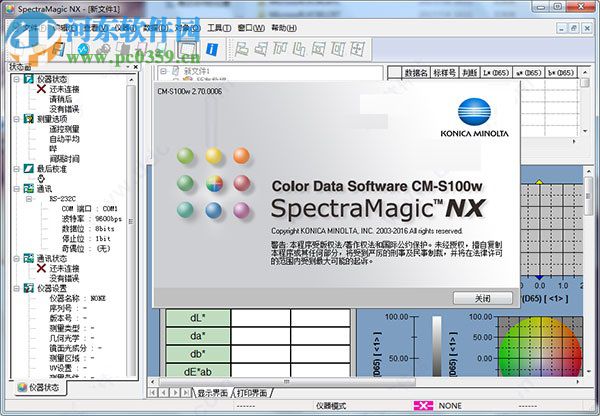600x416 pixels.
Task: Click the '数据位 : 8bits' tree row
Action: click(x=88, y=228)
